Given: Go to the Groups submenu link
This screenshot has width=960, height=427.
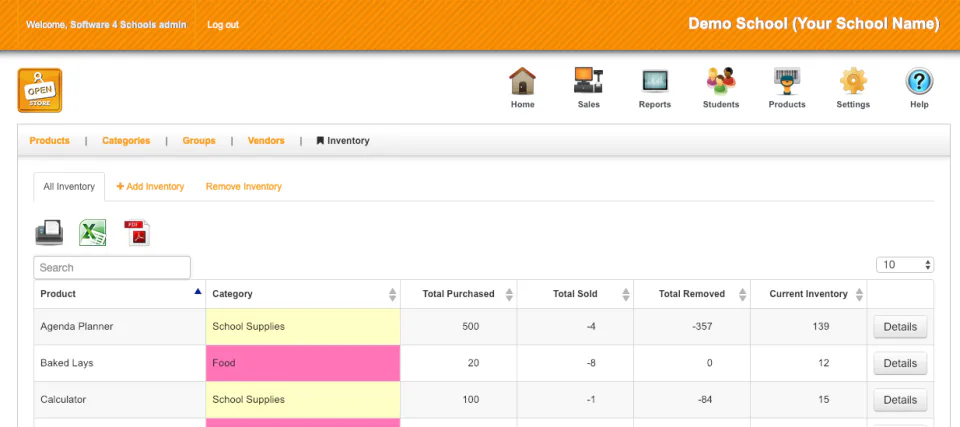Looking at the screenshot, I should pyautogui.click(x=199, y=140).
